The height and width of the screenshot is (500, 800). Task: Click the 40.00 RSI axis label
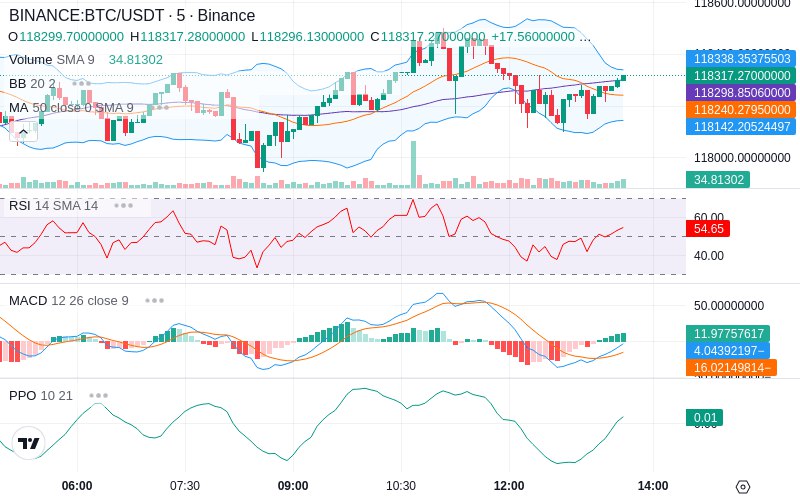pos(708,256)
